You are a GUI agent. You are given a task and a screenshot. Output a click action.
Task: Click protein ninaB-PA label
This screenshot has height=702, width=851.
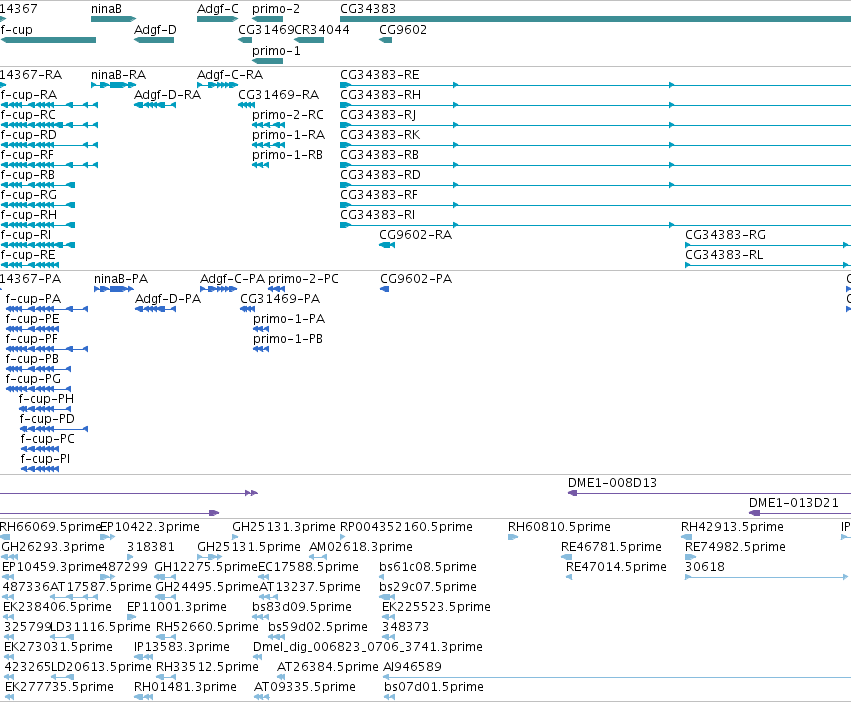click(121, 279)
